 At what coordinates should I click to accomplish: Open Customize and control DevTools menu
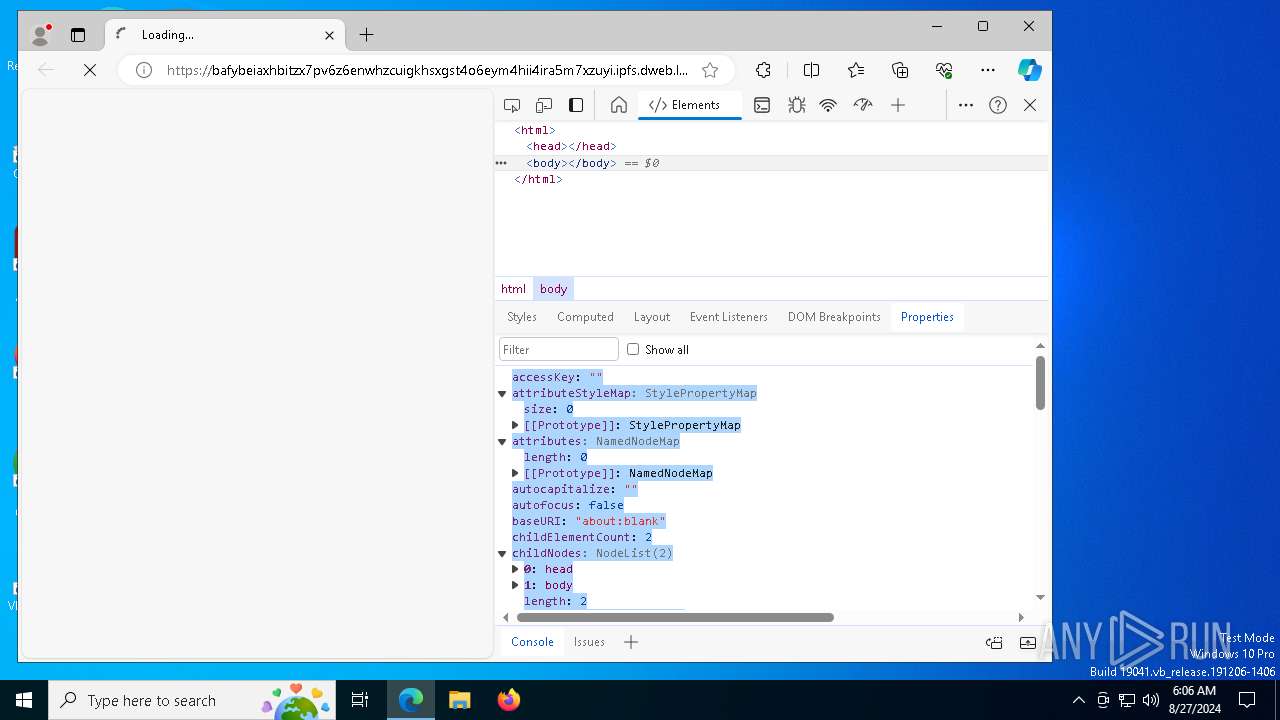(x=966, y=105)
